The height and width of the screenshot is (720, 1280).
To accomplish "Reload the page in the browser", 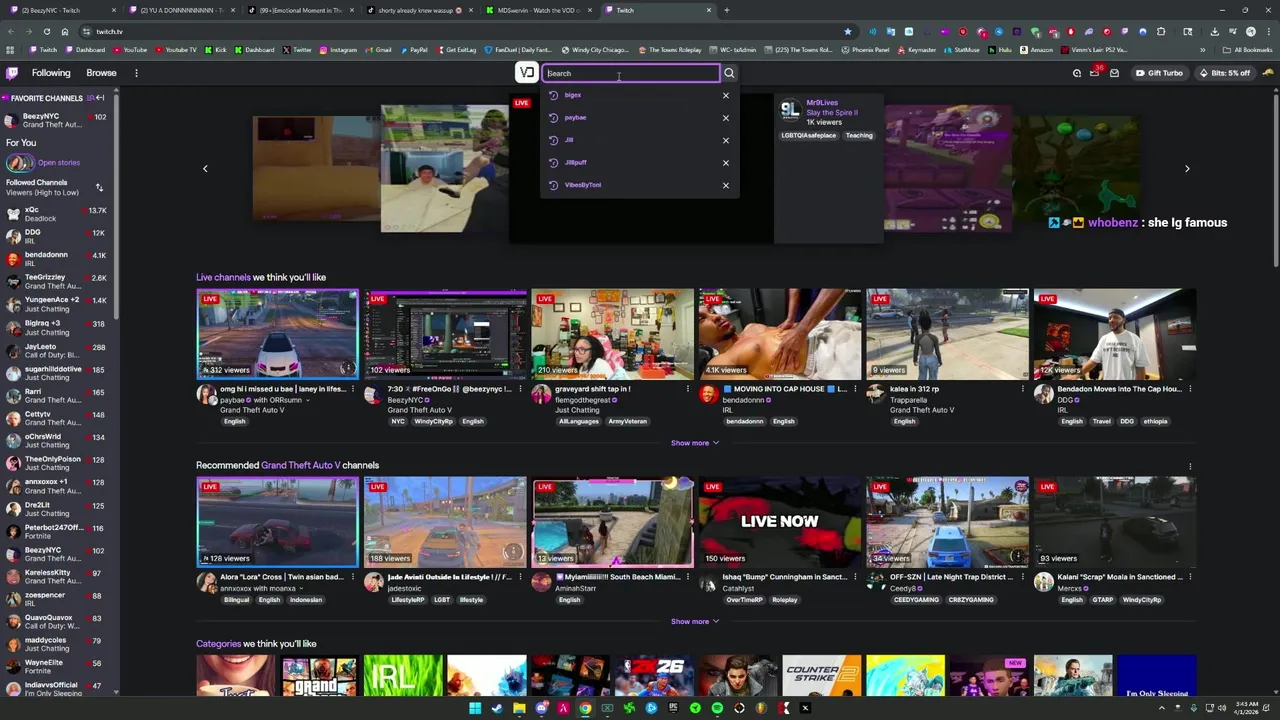I will tap(46, 31).
